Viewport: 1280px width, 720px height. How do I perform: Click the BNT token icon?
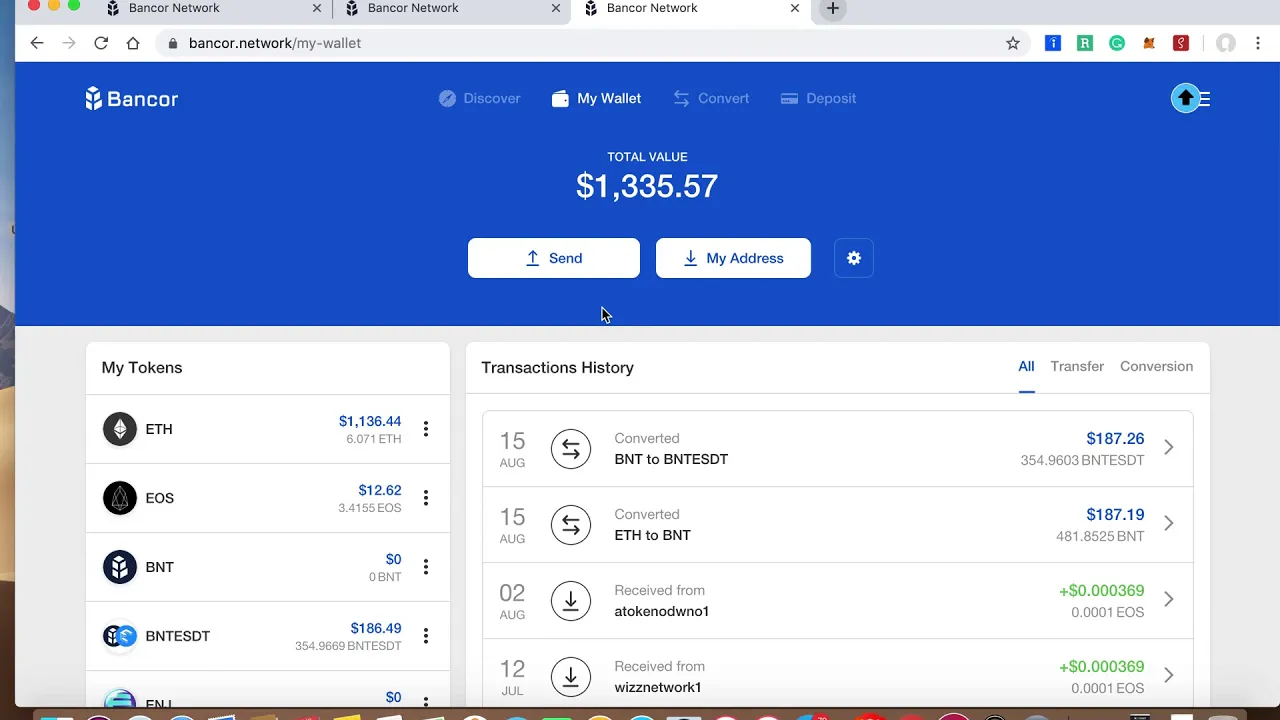(x=120, y=567)
